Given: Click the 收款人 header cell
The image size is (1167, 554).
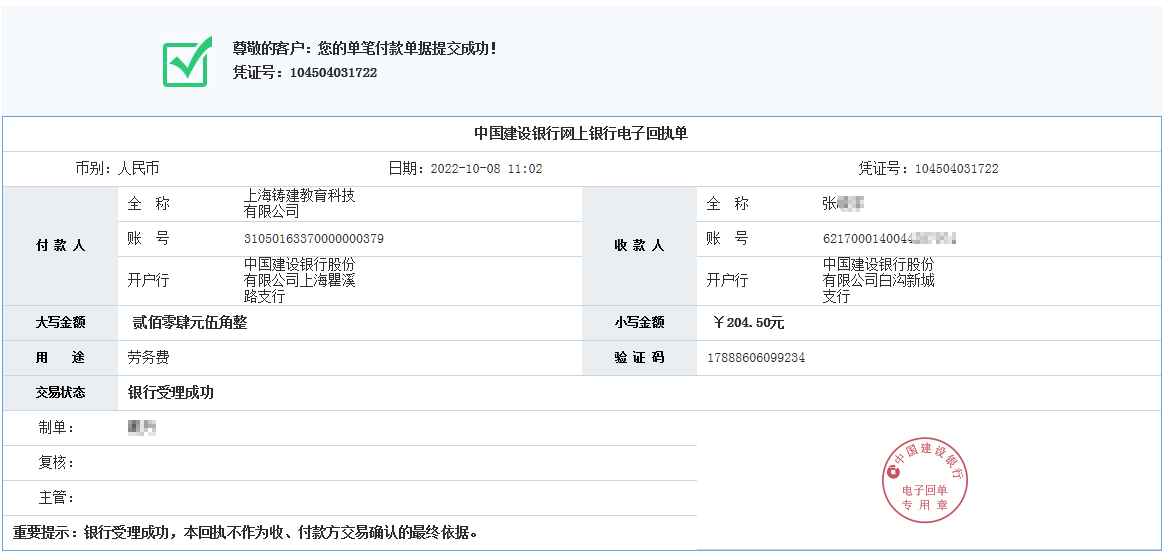Looking at the screenshot, I should 639,246.
